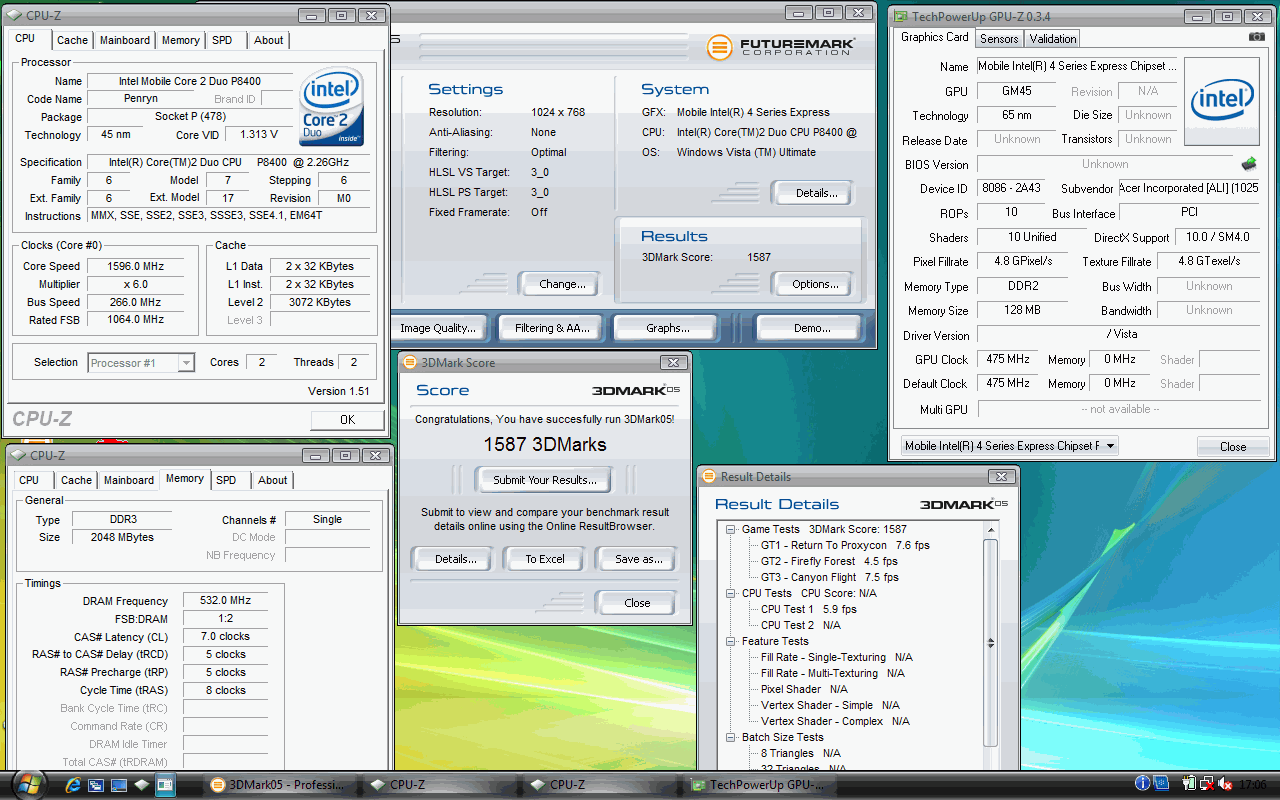Screen dimensions: 1280x800
Task: Open the Filtering & AA options
Action: click(x=552, y=328)
